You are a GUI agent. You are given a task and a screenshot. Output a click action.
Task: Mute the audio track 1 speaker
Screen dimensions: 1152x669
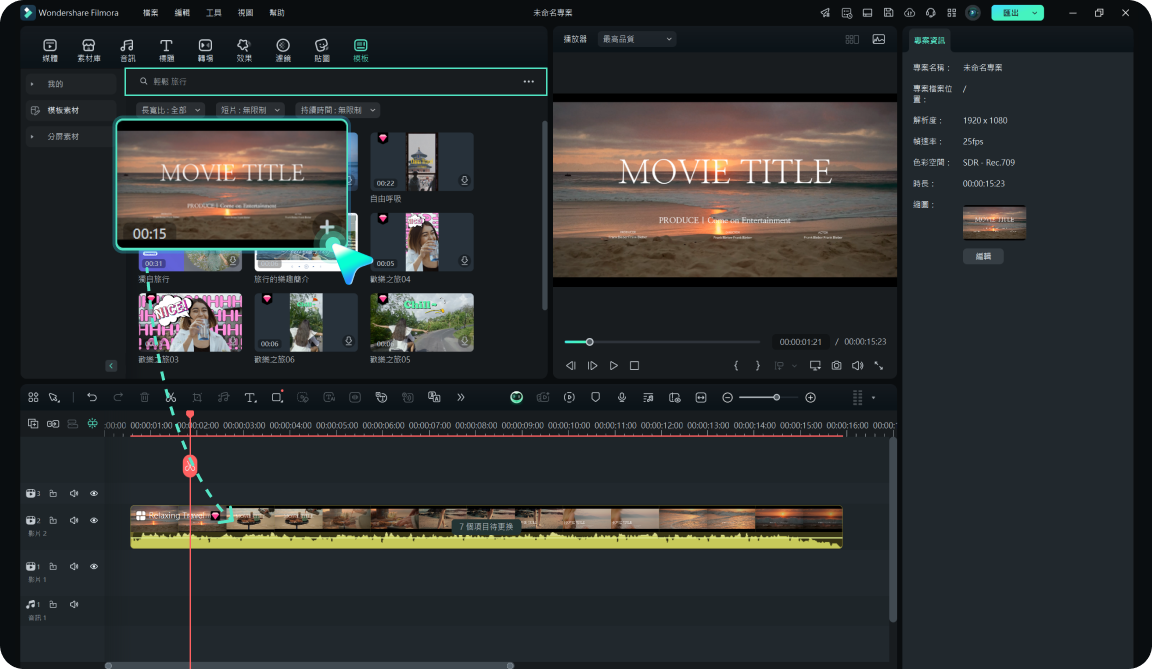click(74, 604)
